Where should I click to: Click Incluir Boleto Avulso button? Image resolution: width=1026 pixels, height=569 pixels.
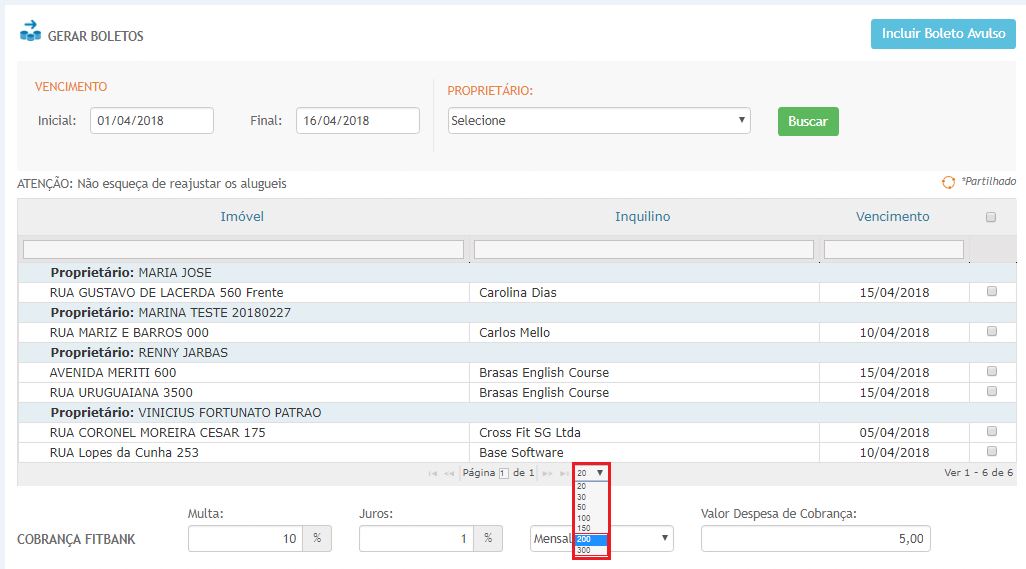[943, 33]
